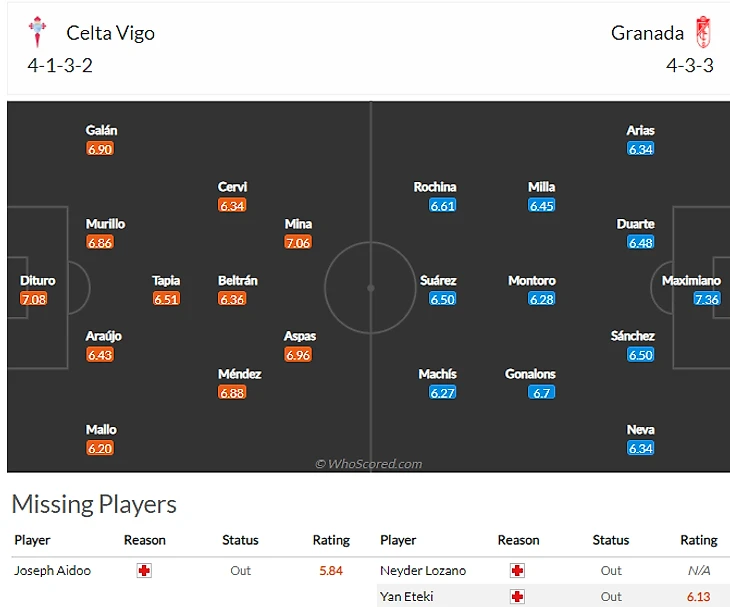Screen dimensions: 730x607
Task: Click Galán's 6.90 rating badge
Action: [100, 148]
